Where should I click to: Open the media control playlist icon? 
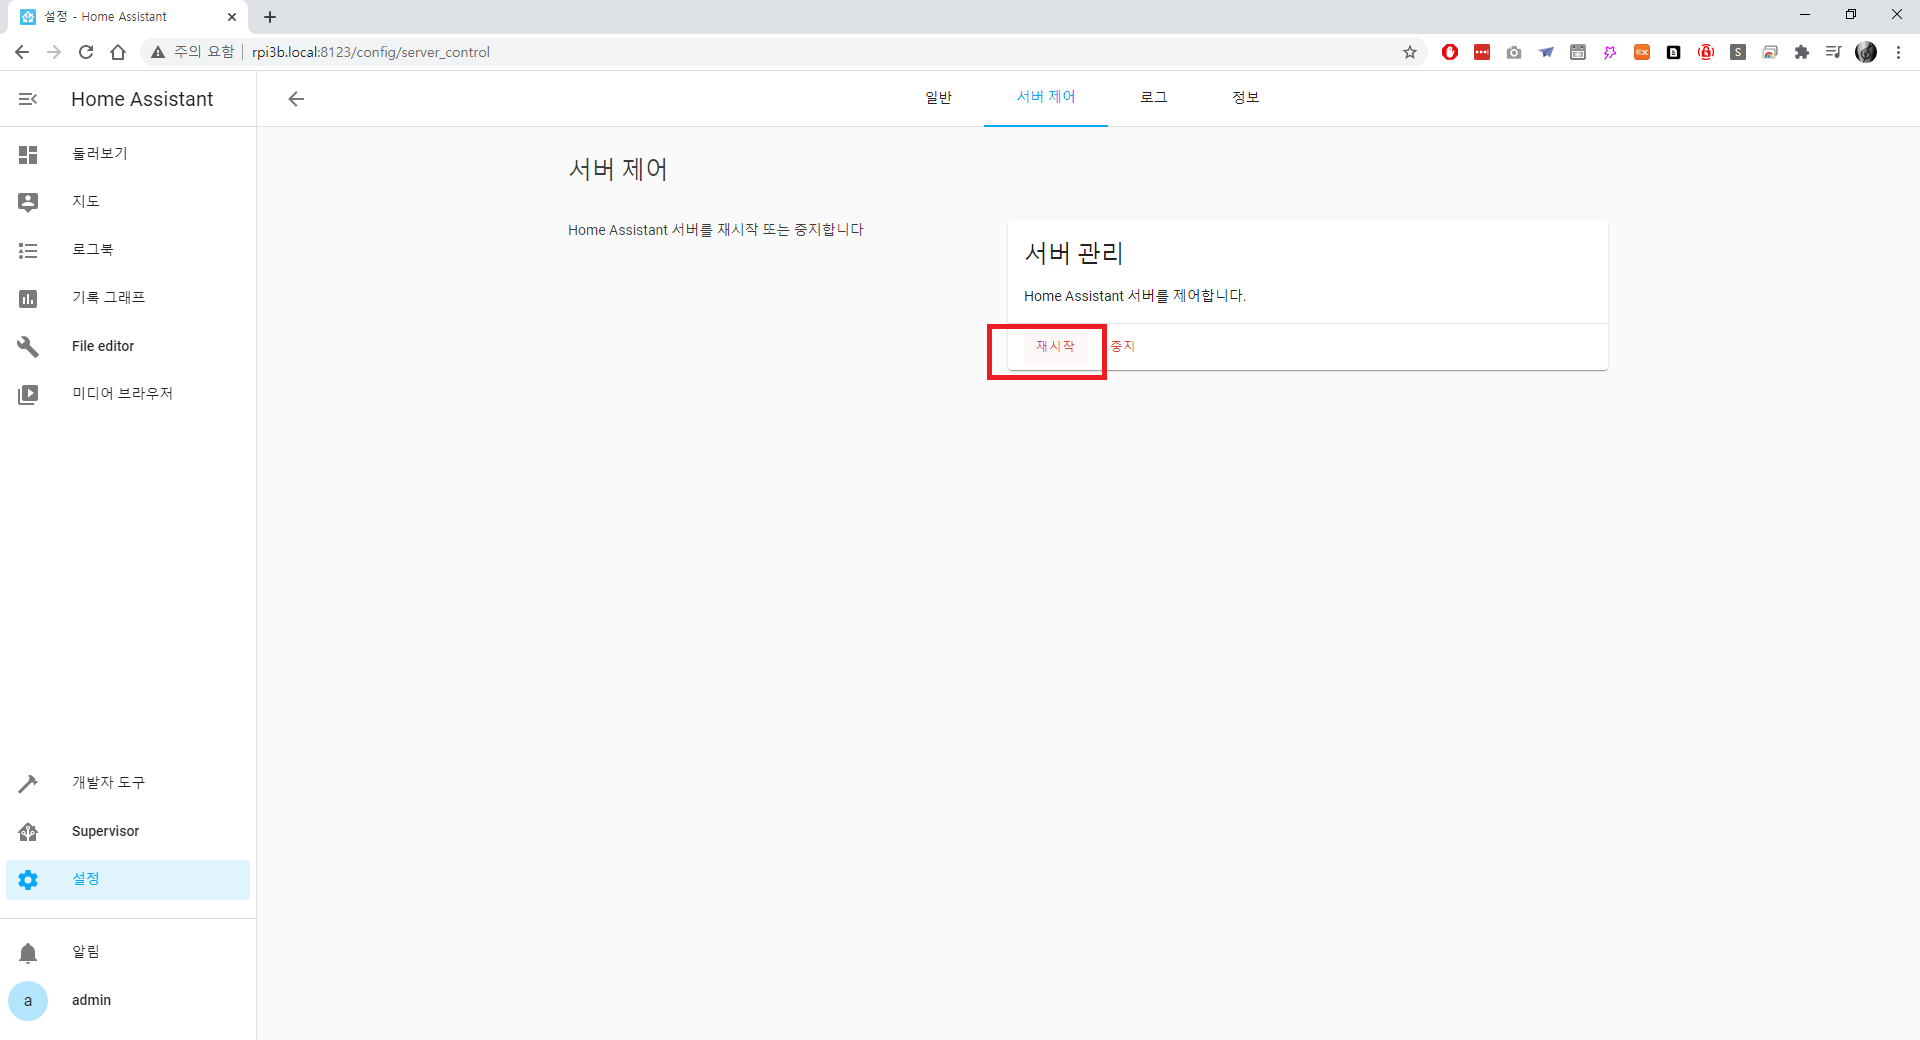[x=1834, y=52]
